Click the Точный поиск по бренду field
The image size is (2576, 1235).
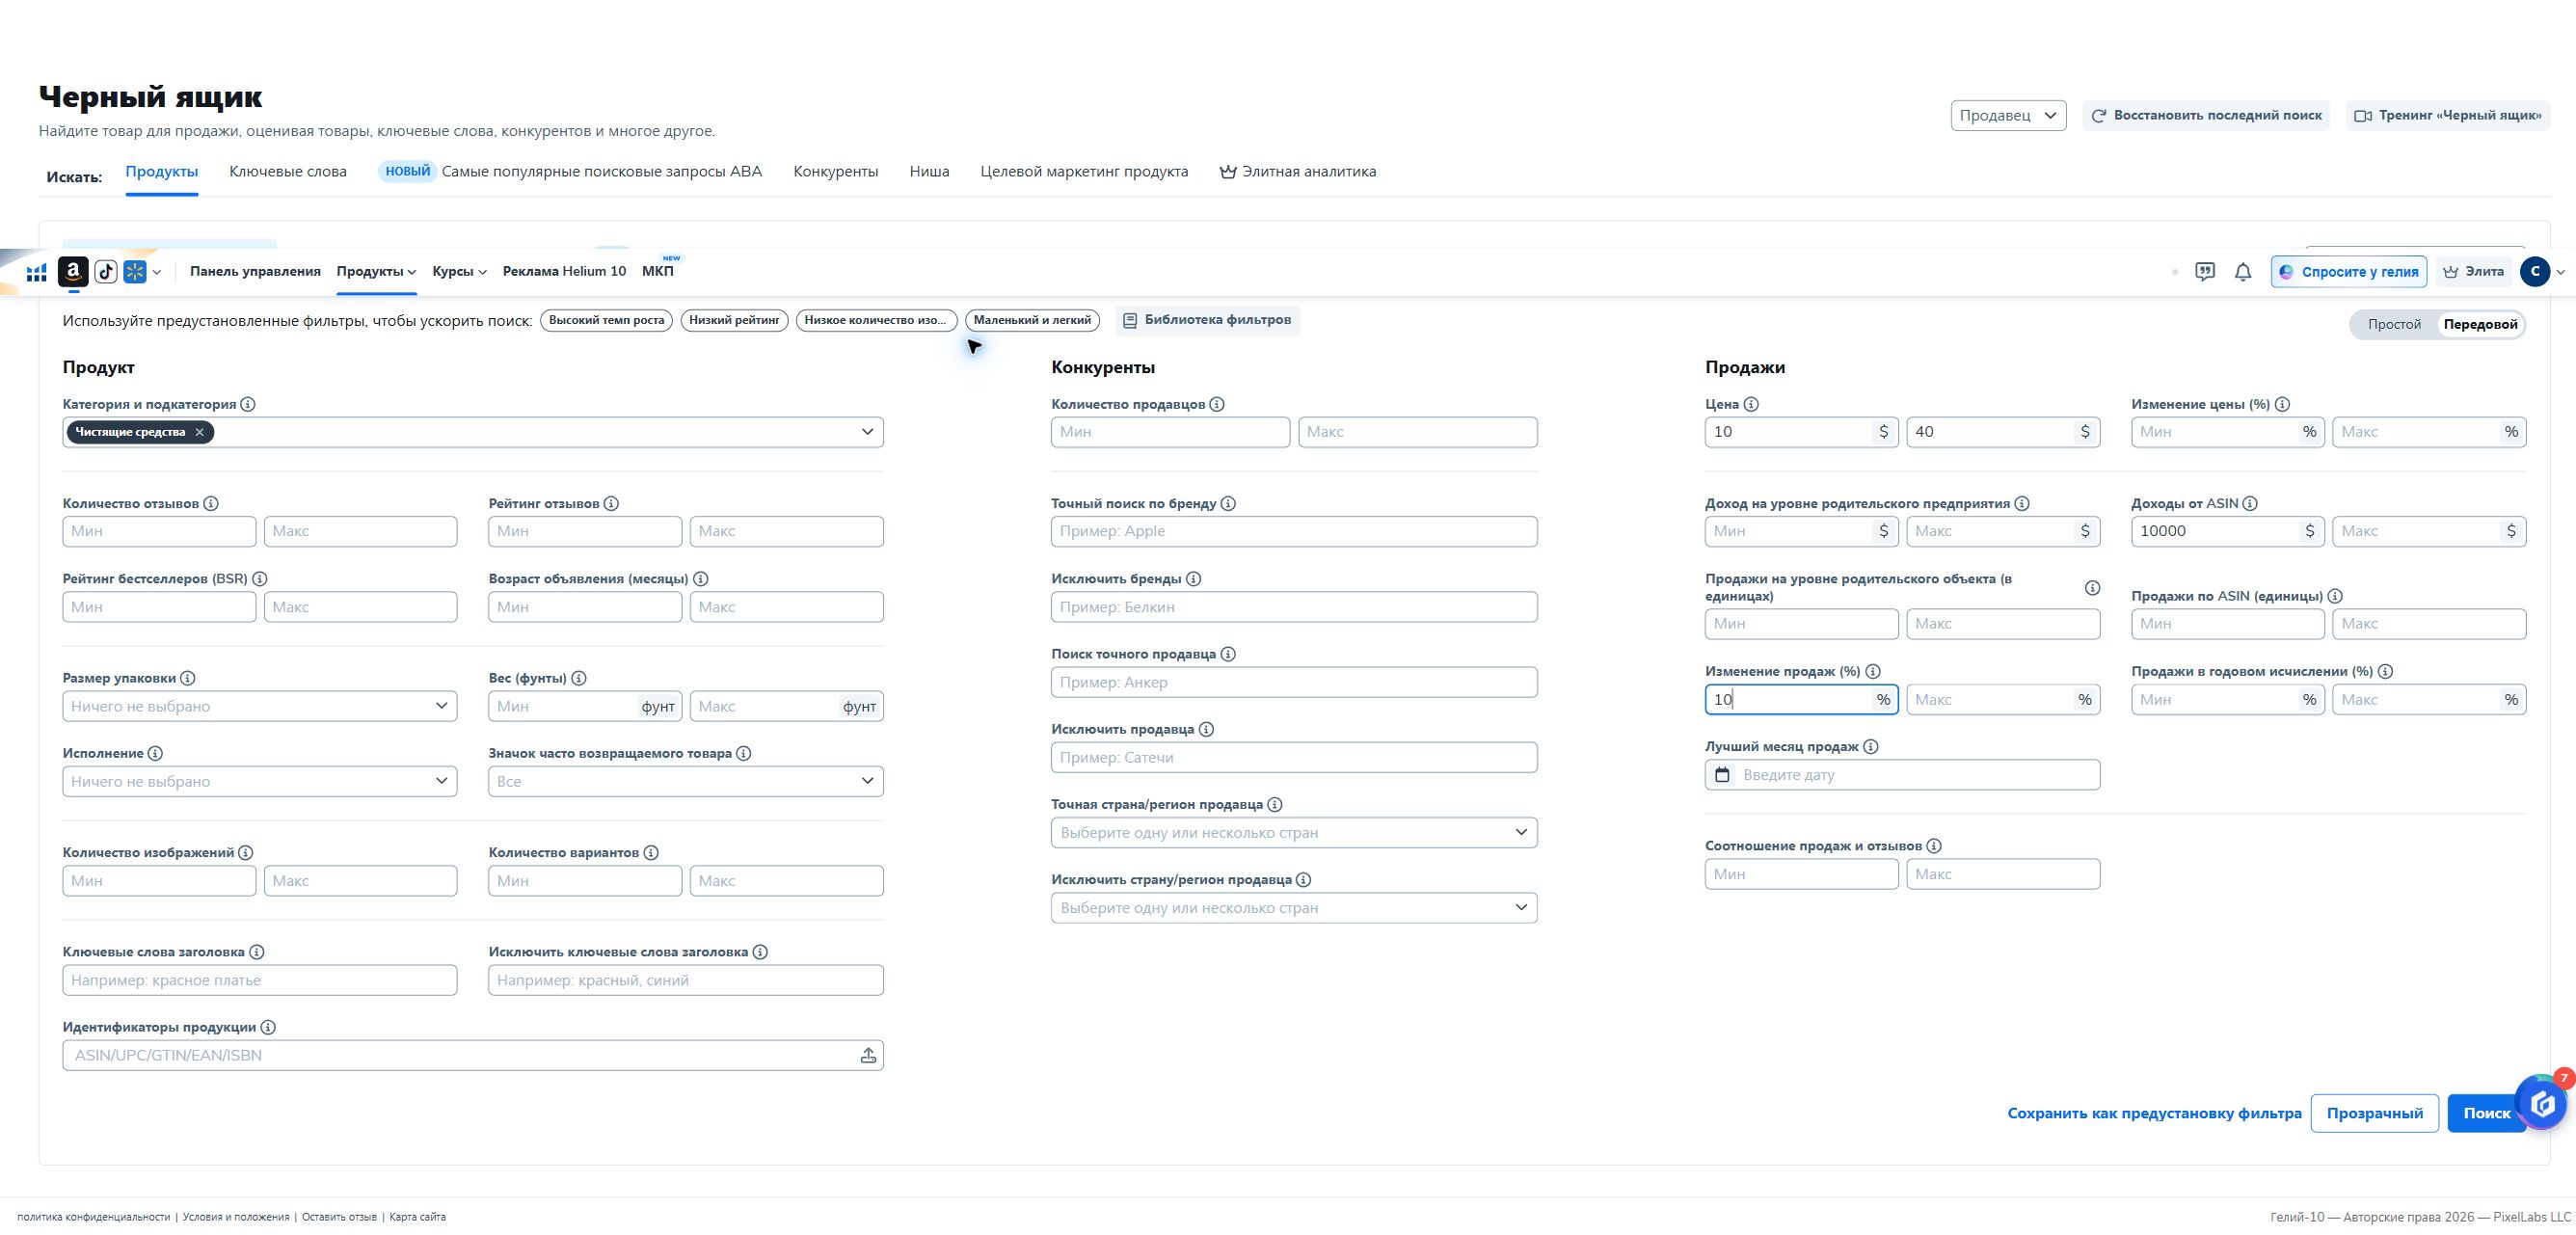coord(1294,531)
